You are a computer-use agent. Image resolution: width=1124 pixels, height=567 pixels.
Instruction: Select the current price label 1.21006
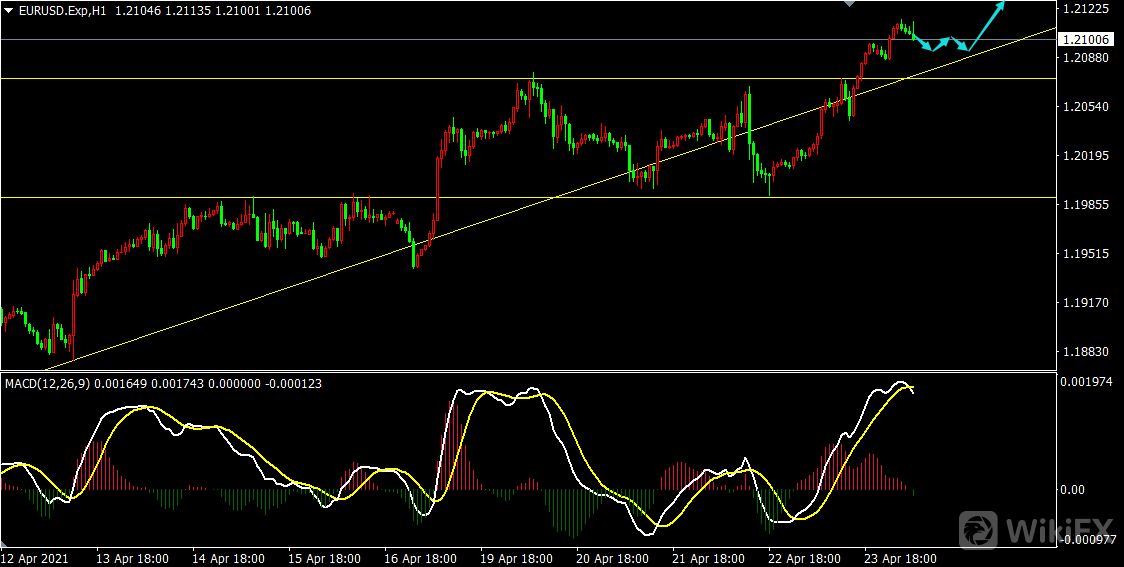(1088, 39)
